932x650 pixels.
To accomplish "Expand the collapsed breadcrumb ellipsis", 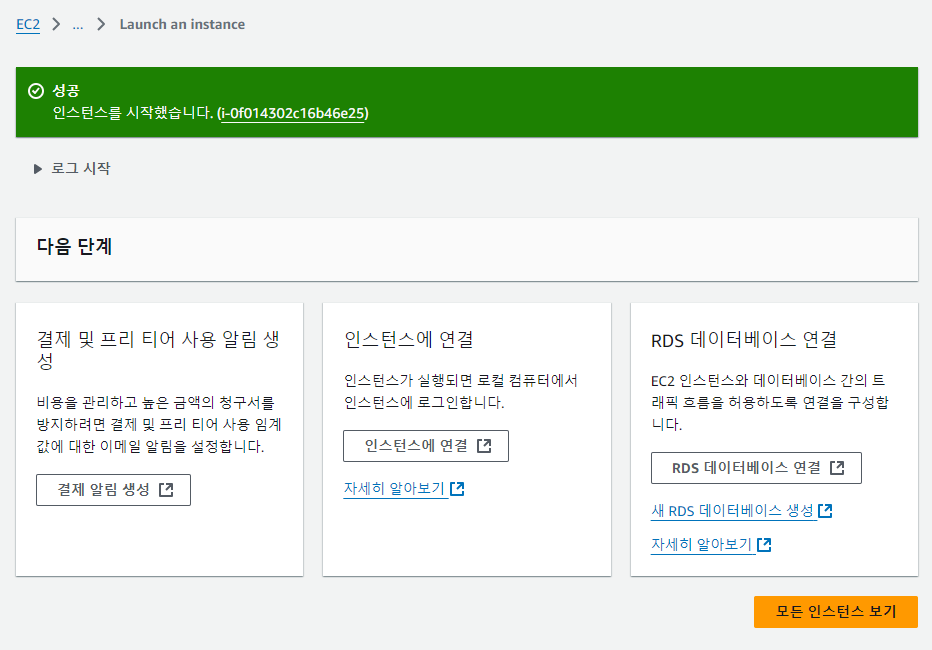I will coord(78,25).
